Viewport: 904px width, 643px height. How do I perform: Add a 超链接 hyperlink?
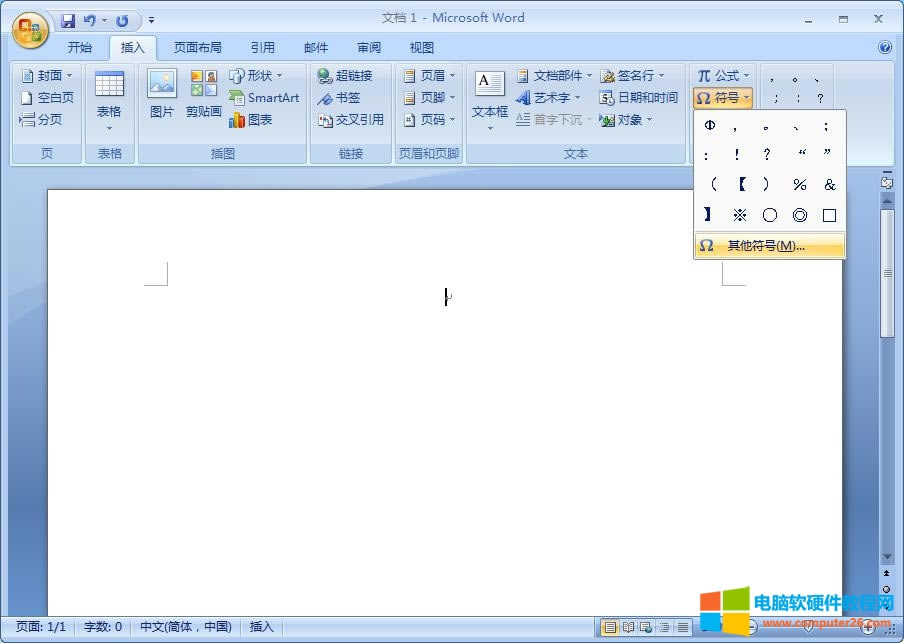[x=344, y=76]
